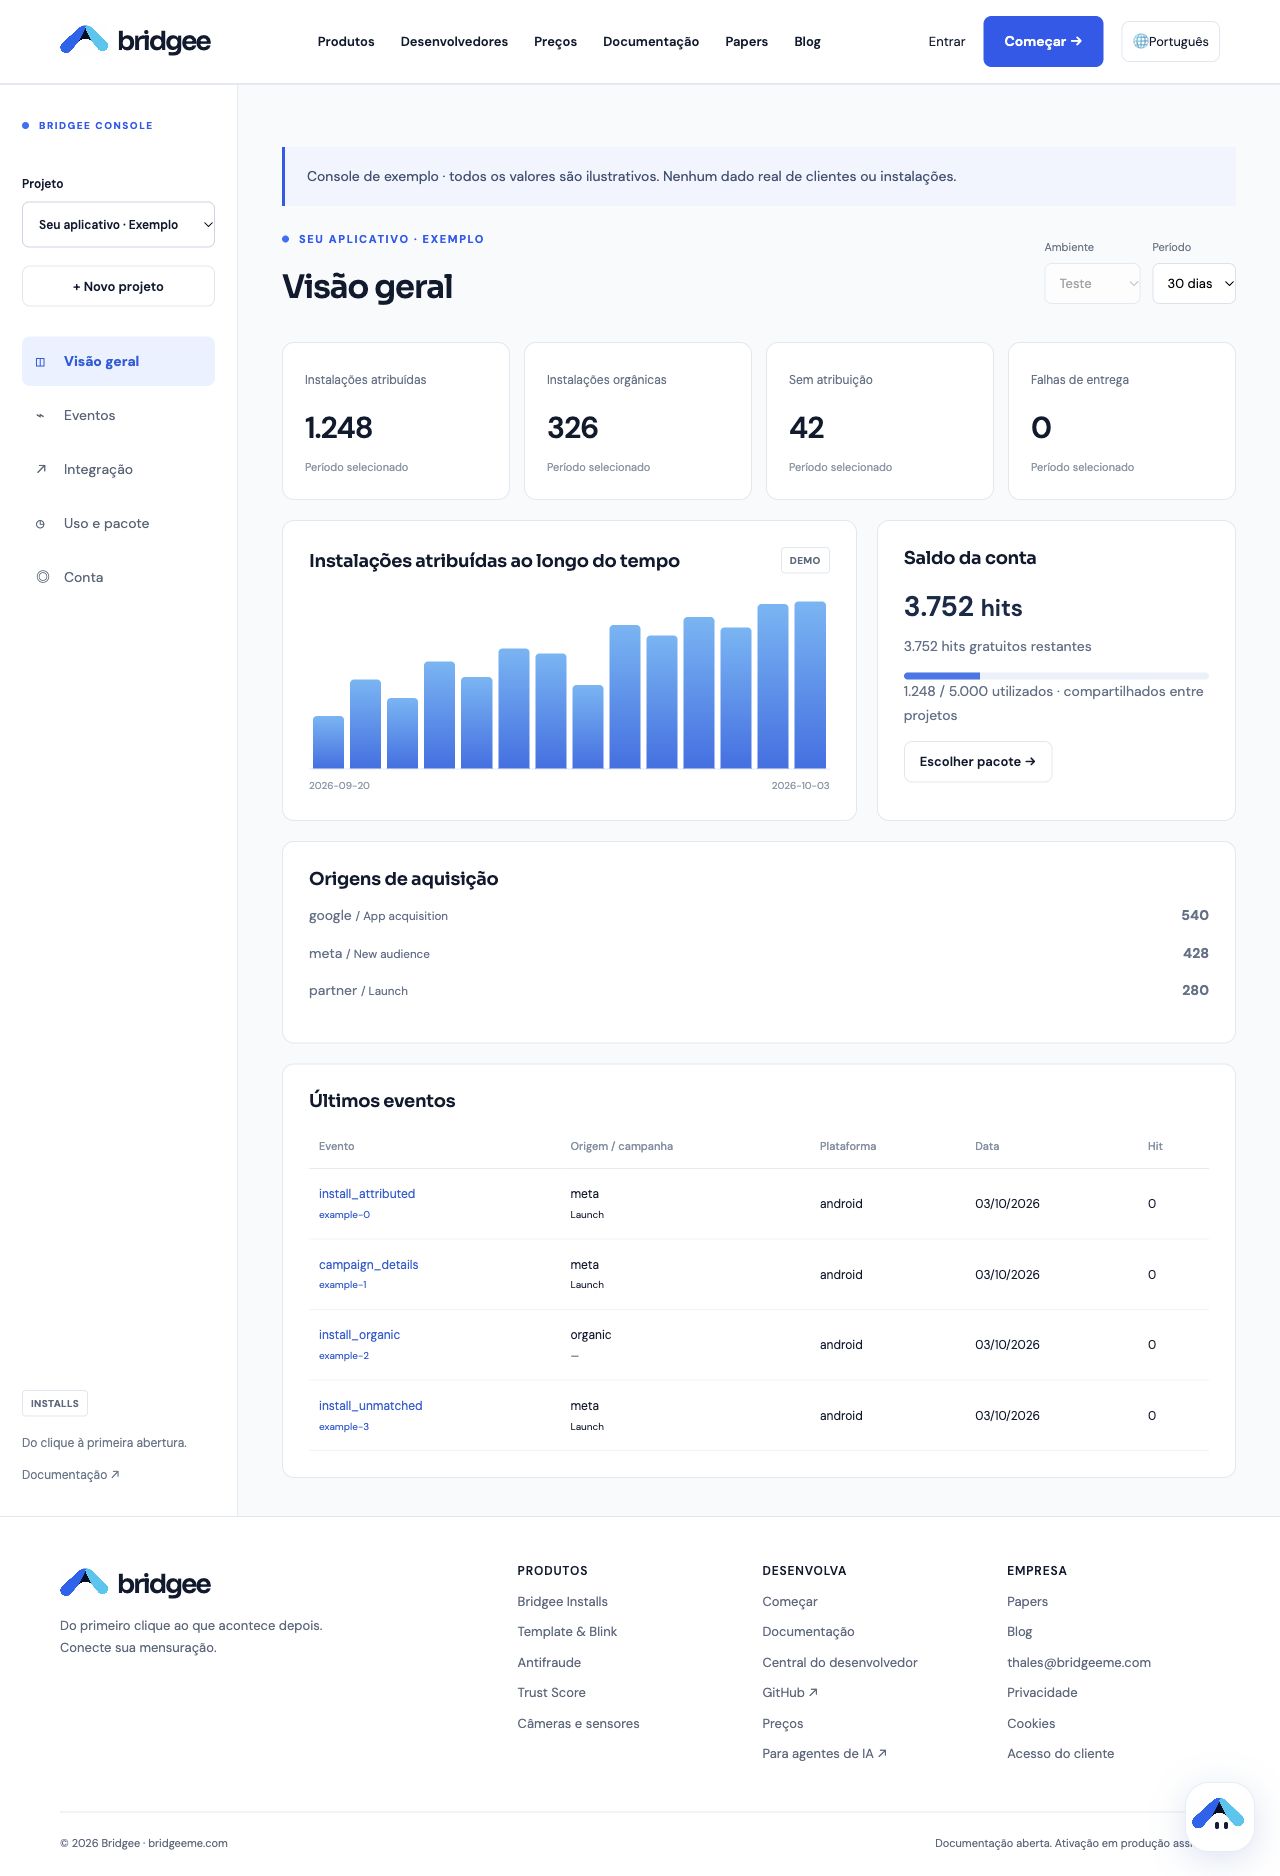1280x1876 pixels.
Task: Click the Conta circle icon in the sidebar
Action: tap(43, 577)
